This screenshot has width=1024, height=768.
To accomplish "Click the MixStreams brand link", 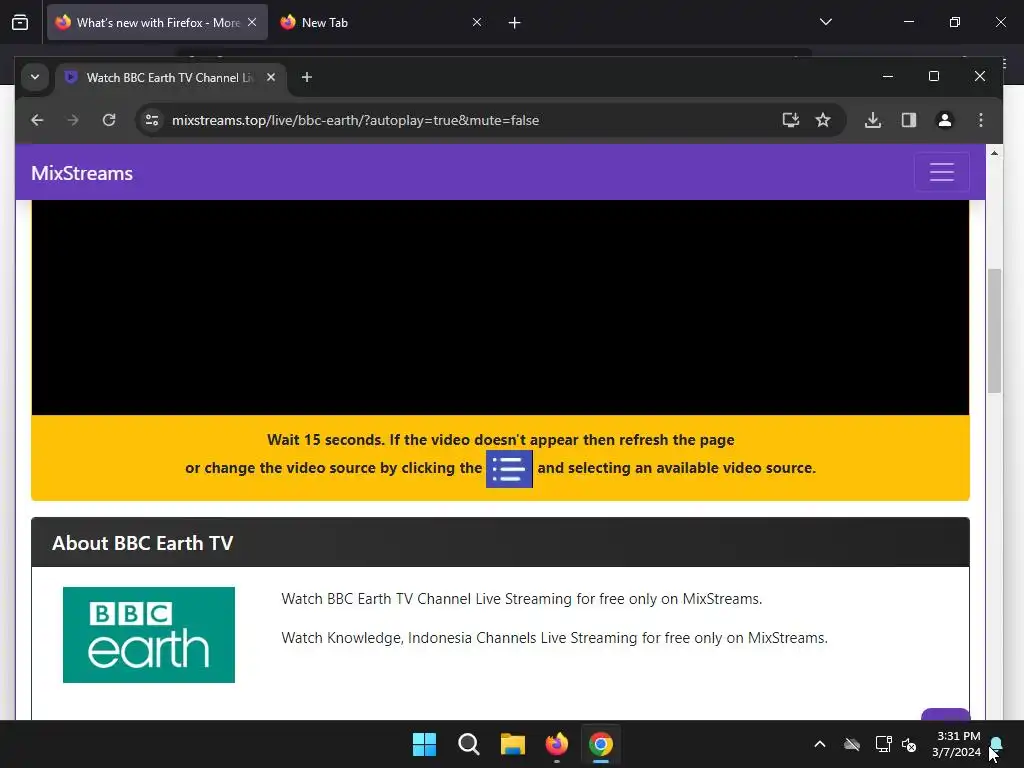I will tap(82, 173).
